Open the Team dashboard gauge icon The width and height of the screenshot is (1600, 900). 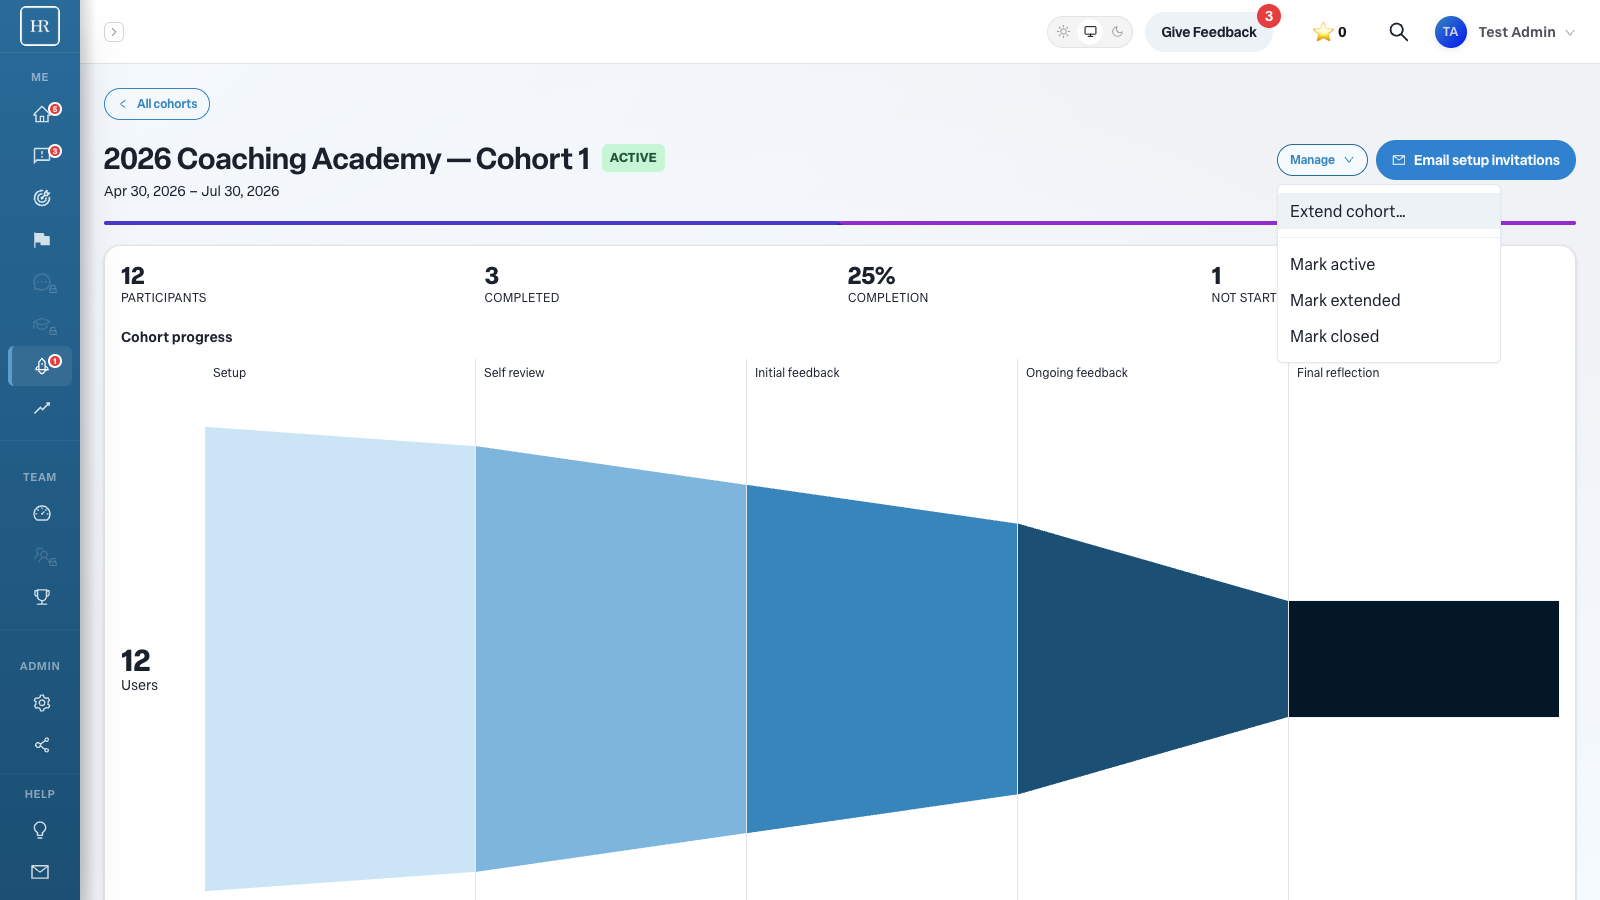[x=42, y=513]
